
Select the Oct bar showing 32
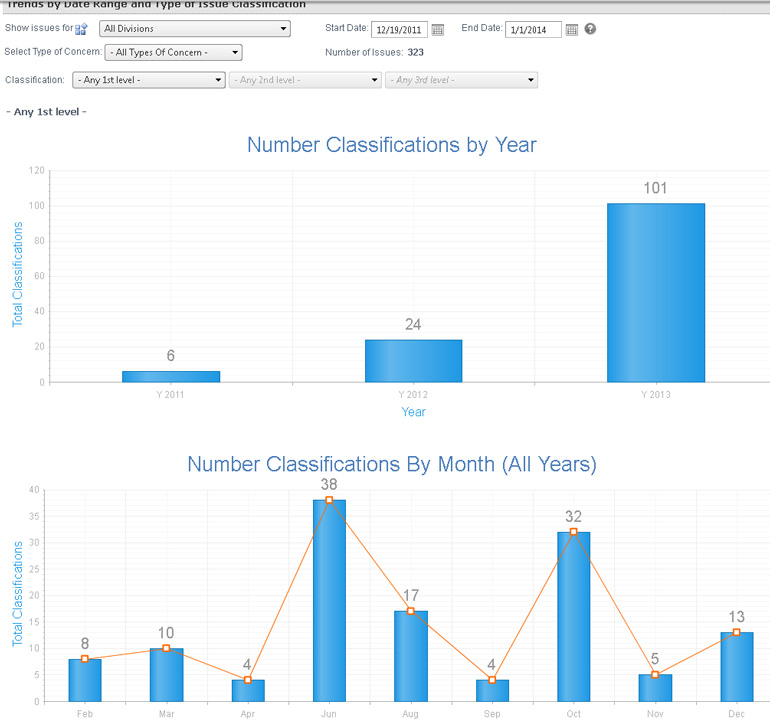pyautogui.click(x=574, y=616)
